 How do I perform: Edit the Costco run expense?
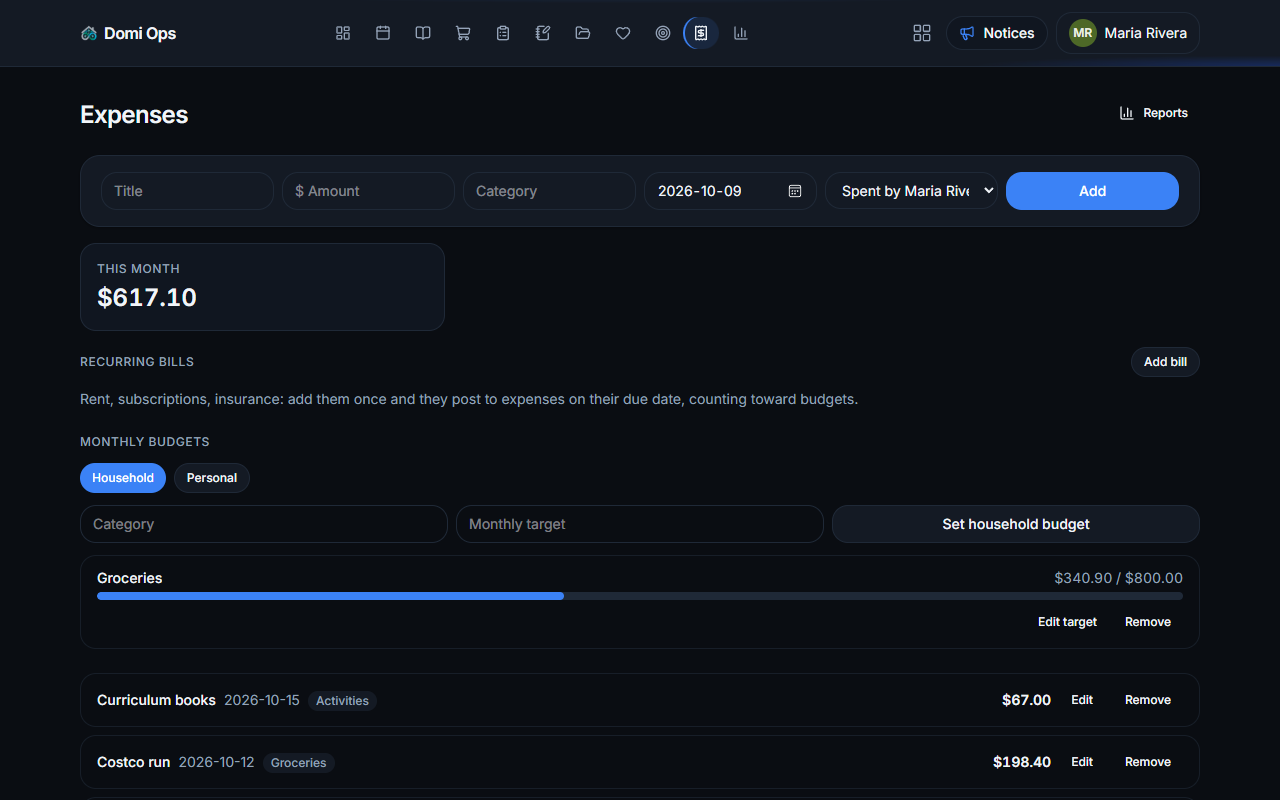(x=1082, y=762)
